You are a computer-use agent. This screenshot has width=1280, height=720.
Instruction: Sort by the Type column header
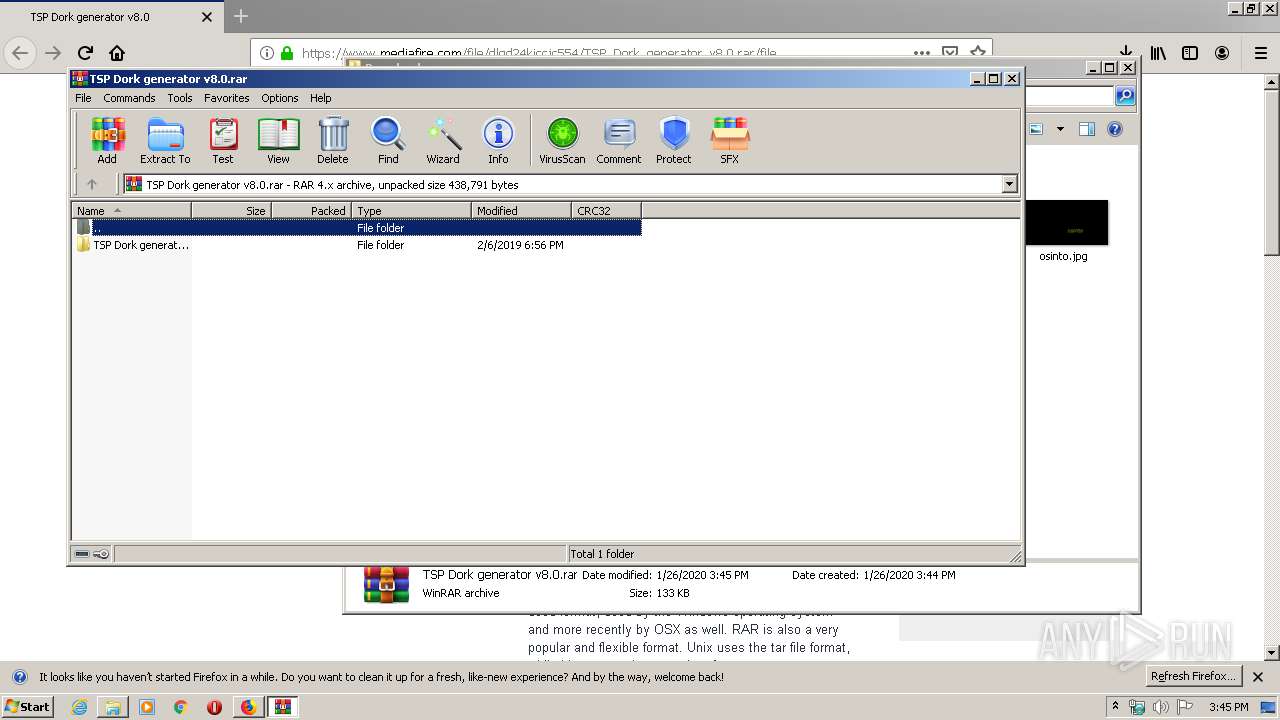pyautogui.click(x=411, y=211)
